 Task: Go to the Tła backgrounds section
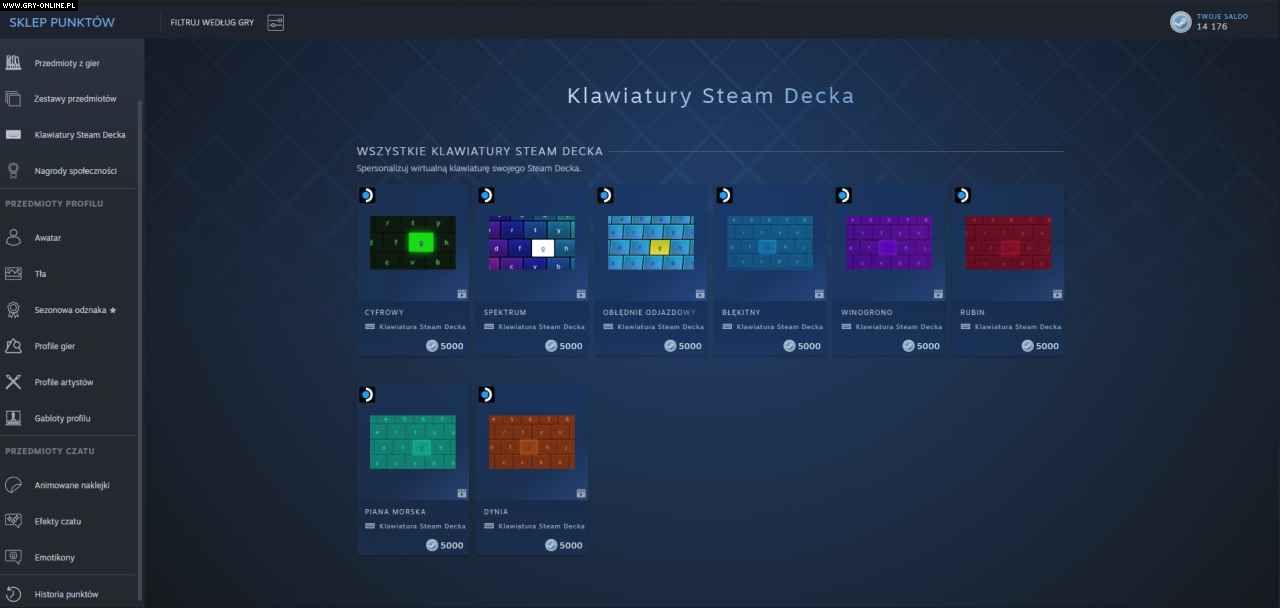pyautogui.click(x=40, y=274)
